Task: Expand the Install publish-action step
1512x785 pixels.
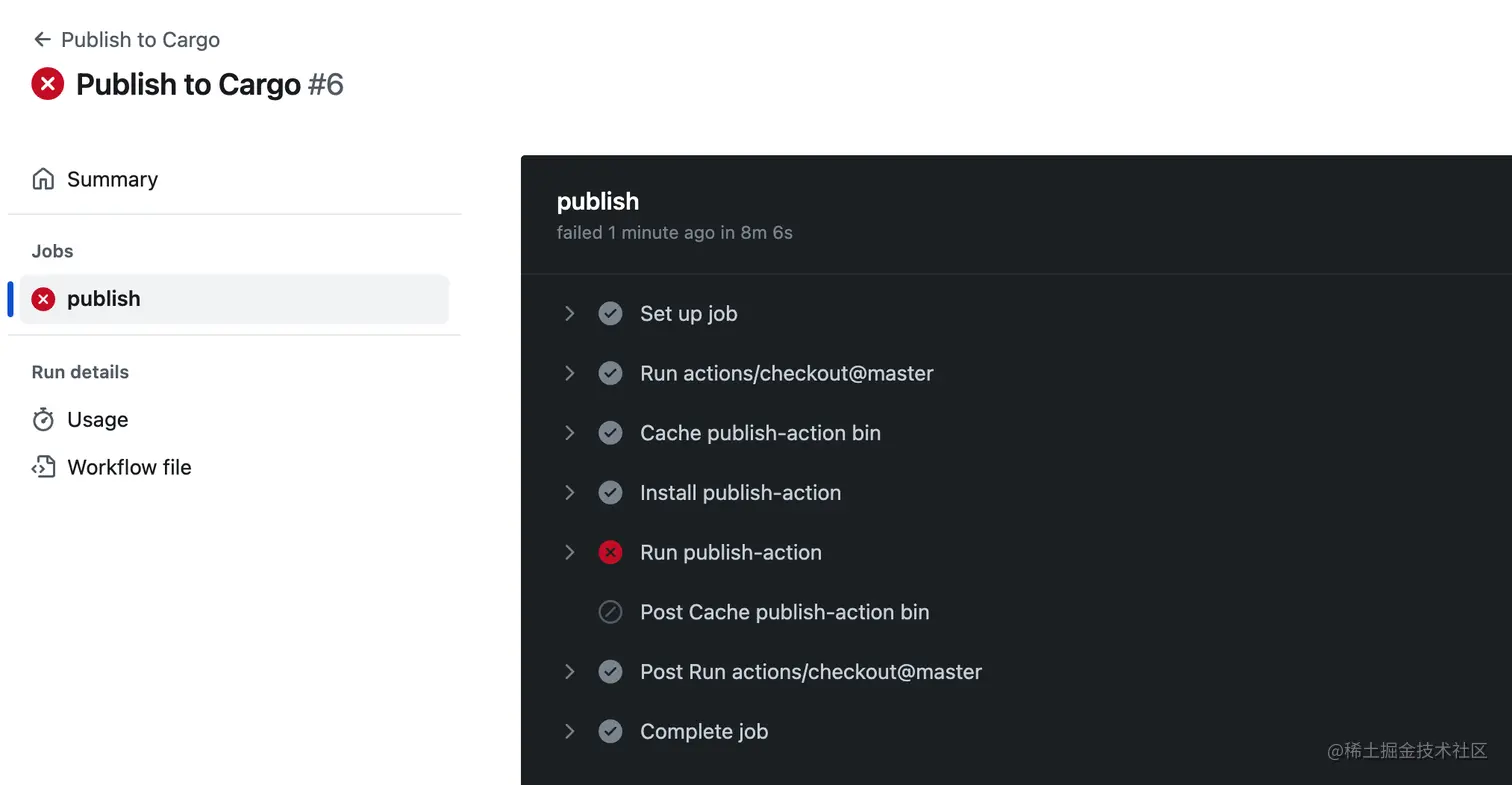Action: pyautogui.click(x=569, y=492)
